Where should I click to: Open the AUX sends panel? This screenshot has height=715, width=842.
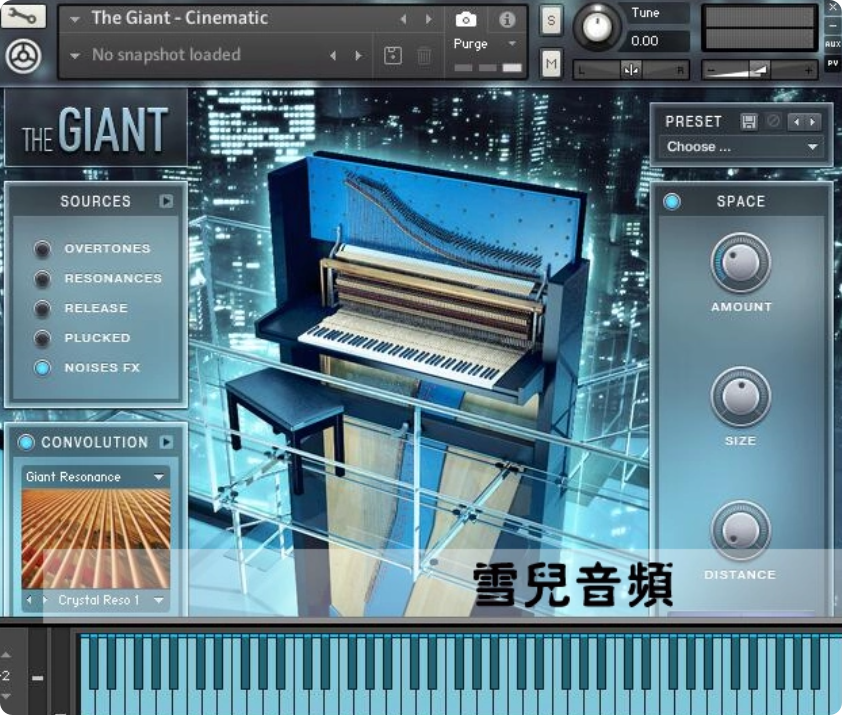(832, 45)
